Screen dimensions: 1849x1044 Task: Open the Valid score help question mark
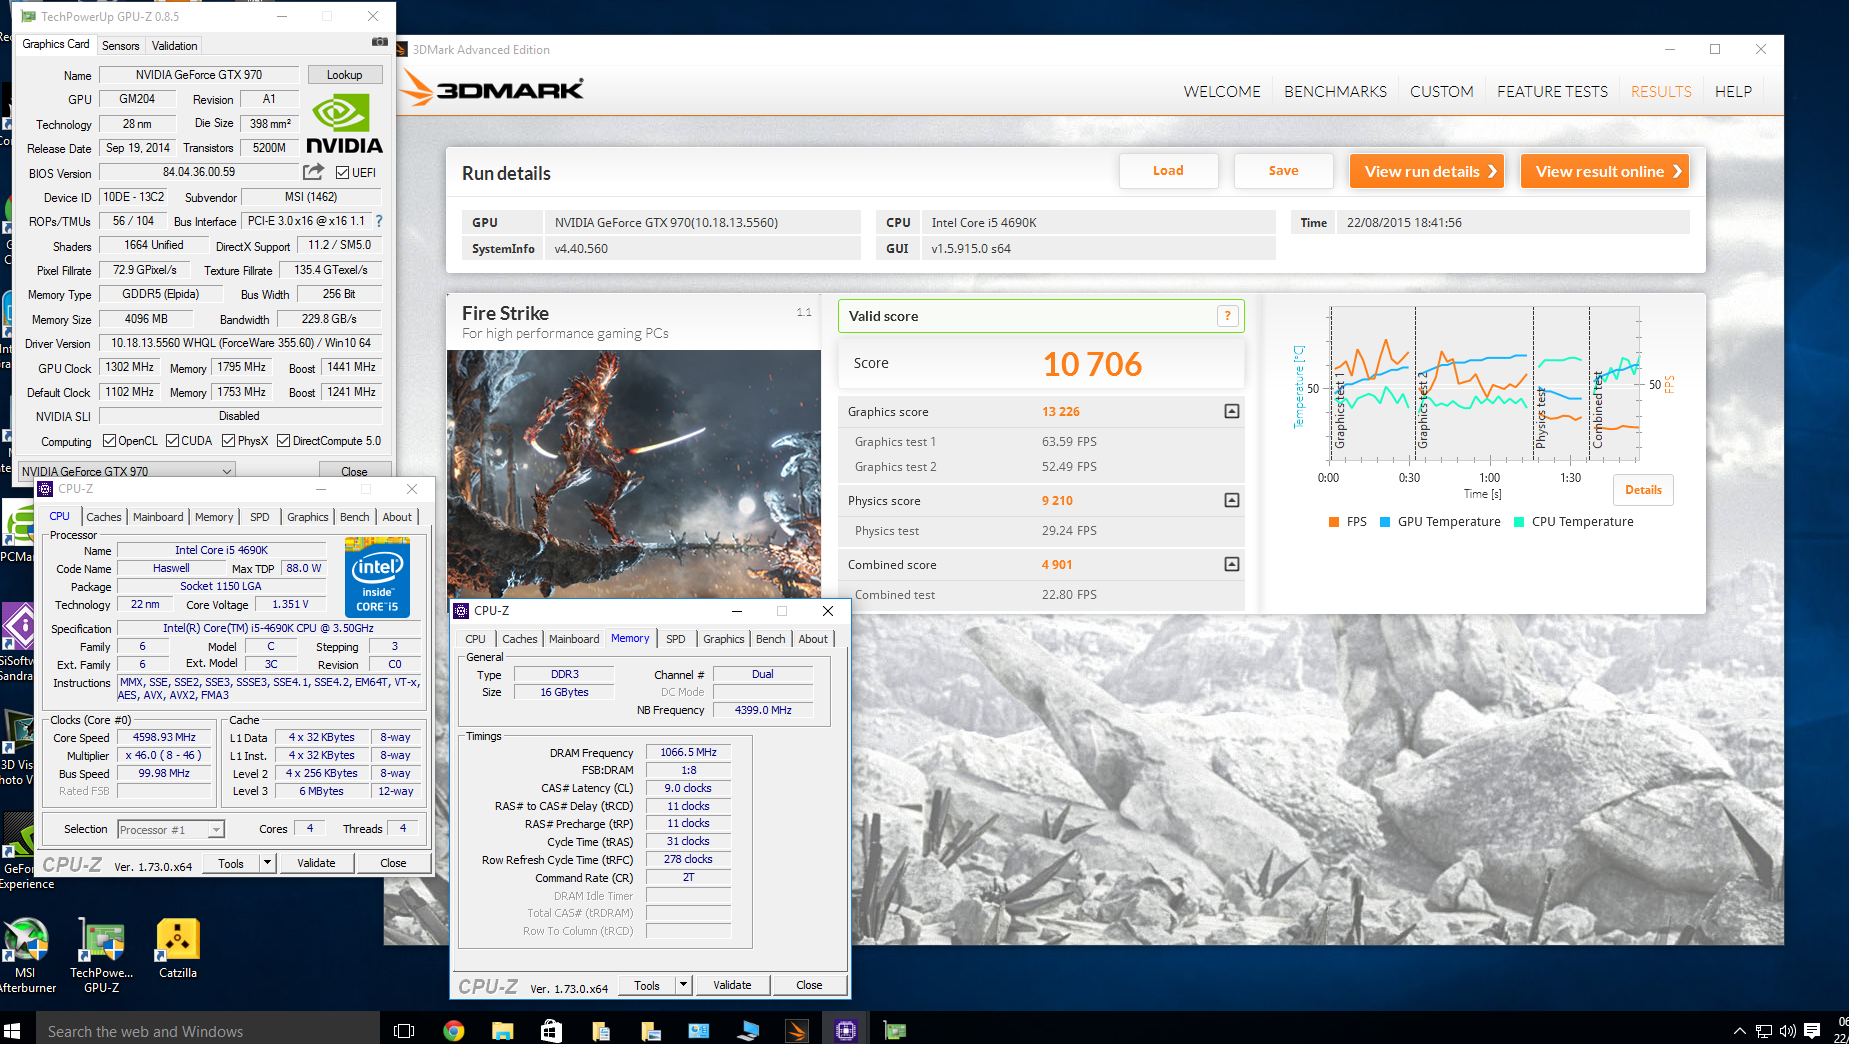point(1228,316)
